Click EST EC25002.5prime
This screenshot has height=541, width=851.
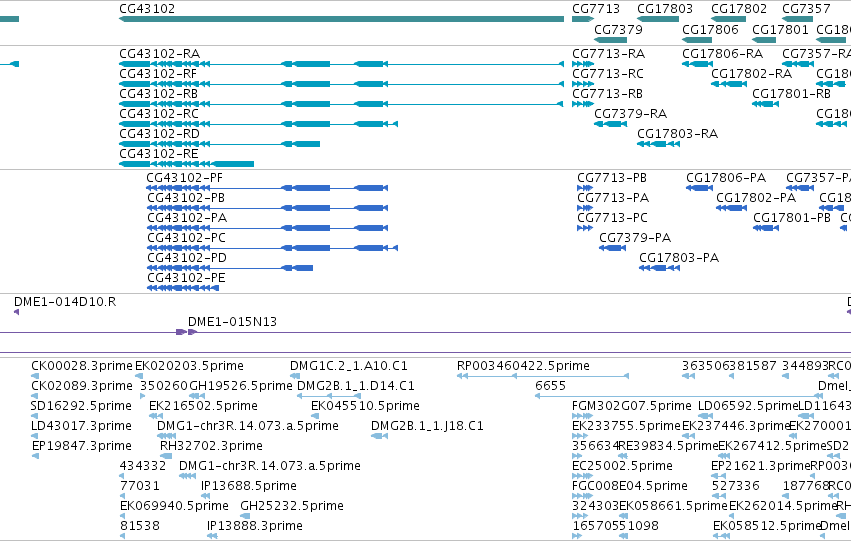[623, 467]
